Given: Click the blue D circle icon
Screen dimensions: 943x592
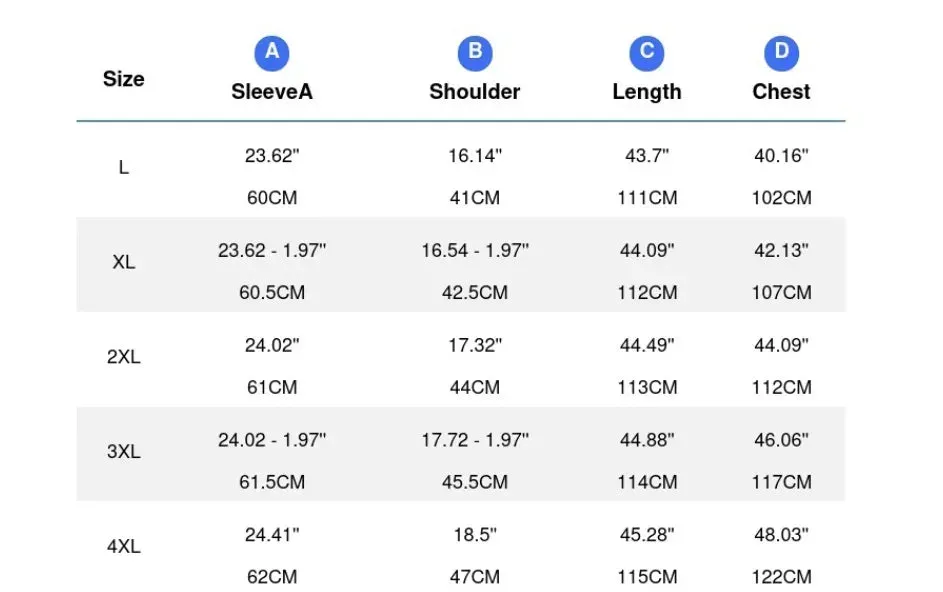Looking at the screenshot, I should coord(782,53).
